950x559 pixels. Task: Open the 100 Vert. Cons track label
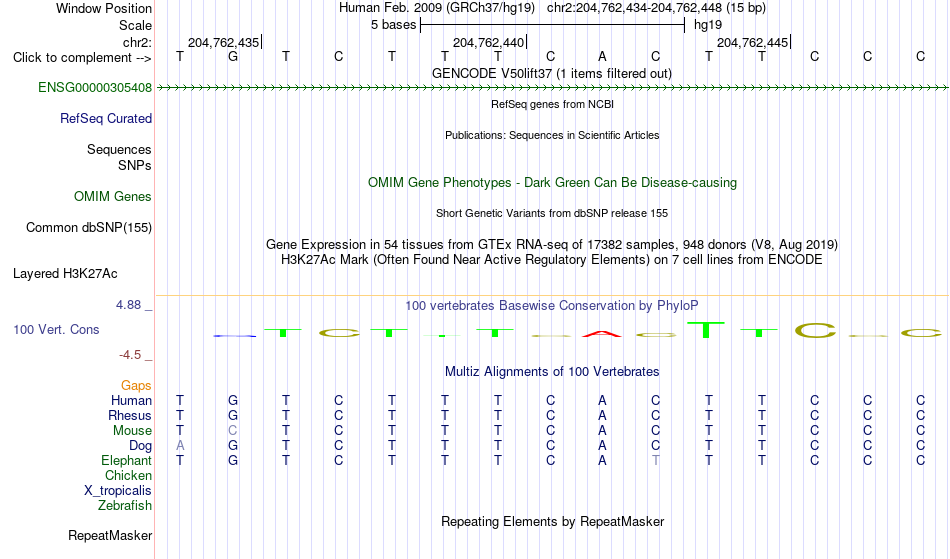pos(56,329)
